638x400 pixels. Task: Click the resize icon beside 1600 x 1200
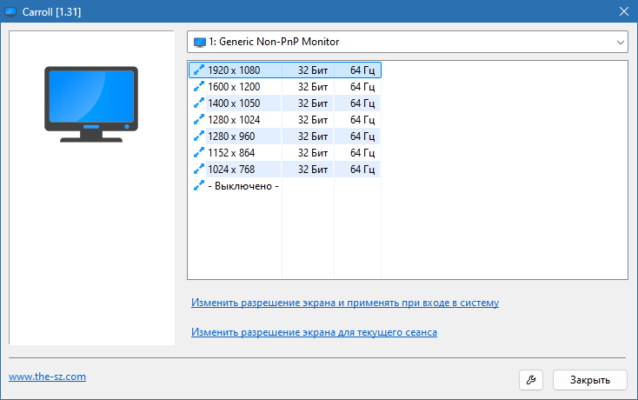pos(199,87)
